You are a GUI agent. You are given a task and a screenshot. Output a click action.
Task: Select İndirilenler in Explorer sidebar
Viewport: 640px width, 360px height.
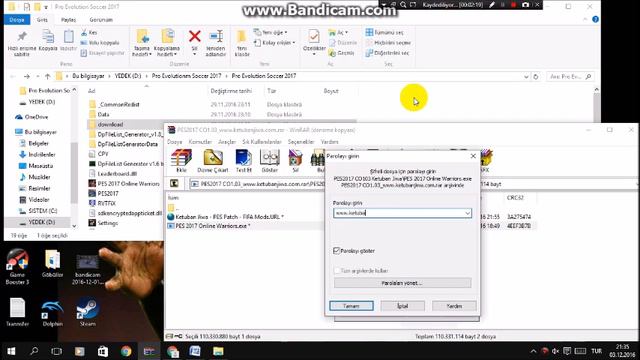click(37, 155)
